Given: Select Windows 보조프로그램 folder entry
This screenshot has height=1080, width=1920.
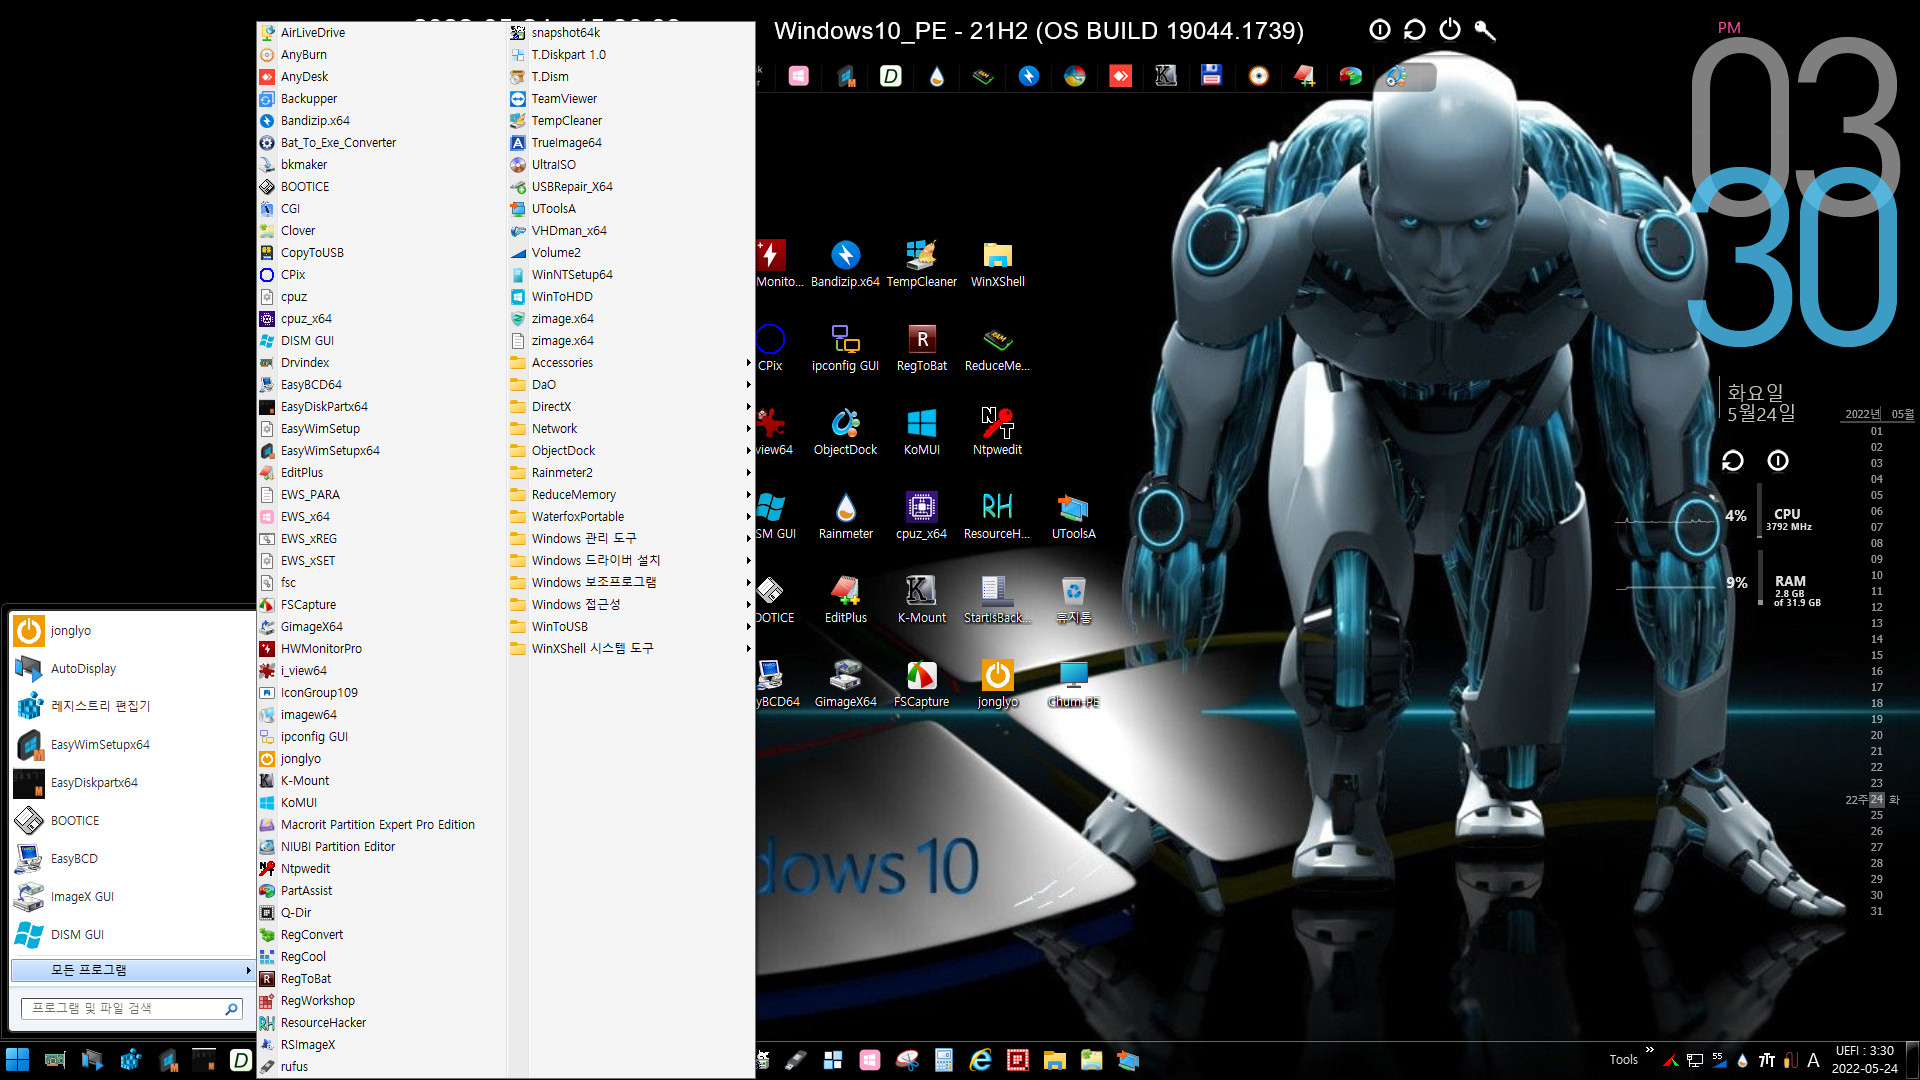Looking at the screenshot, I should pyautogui.click(x=631, y=583).
